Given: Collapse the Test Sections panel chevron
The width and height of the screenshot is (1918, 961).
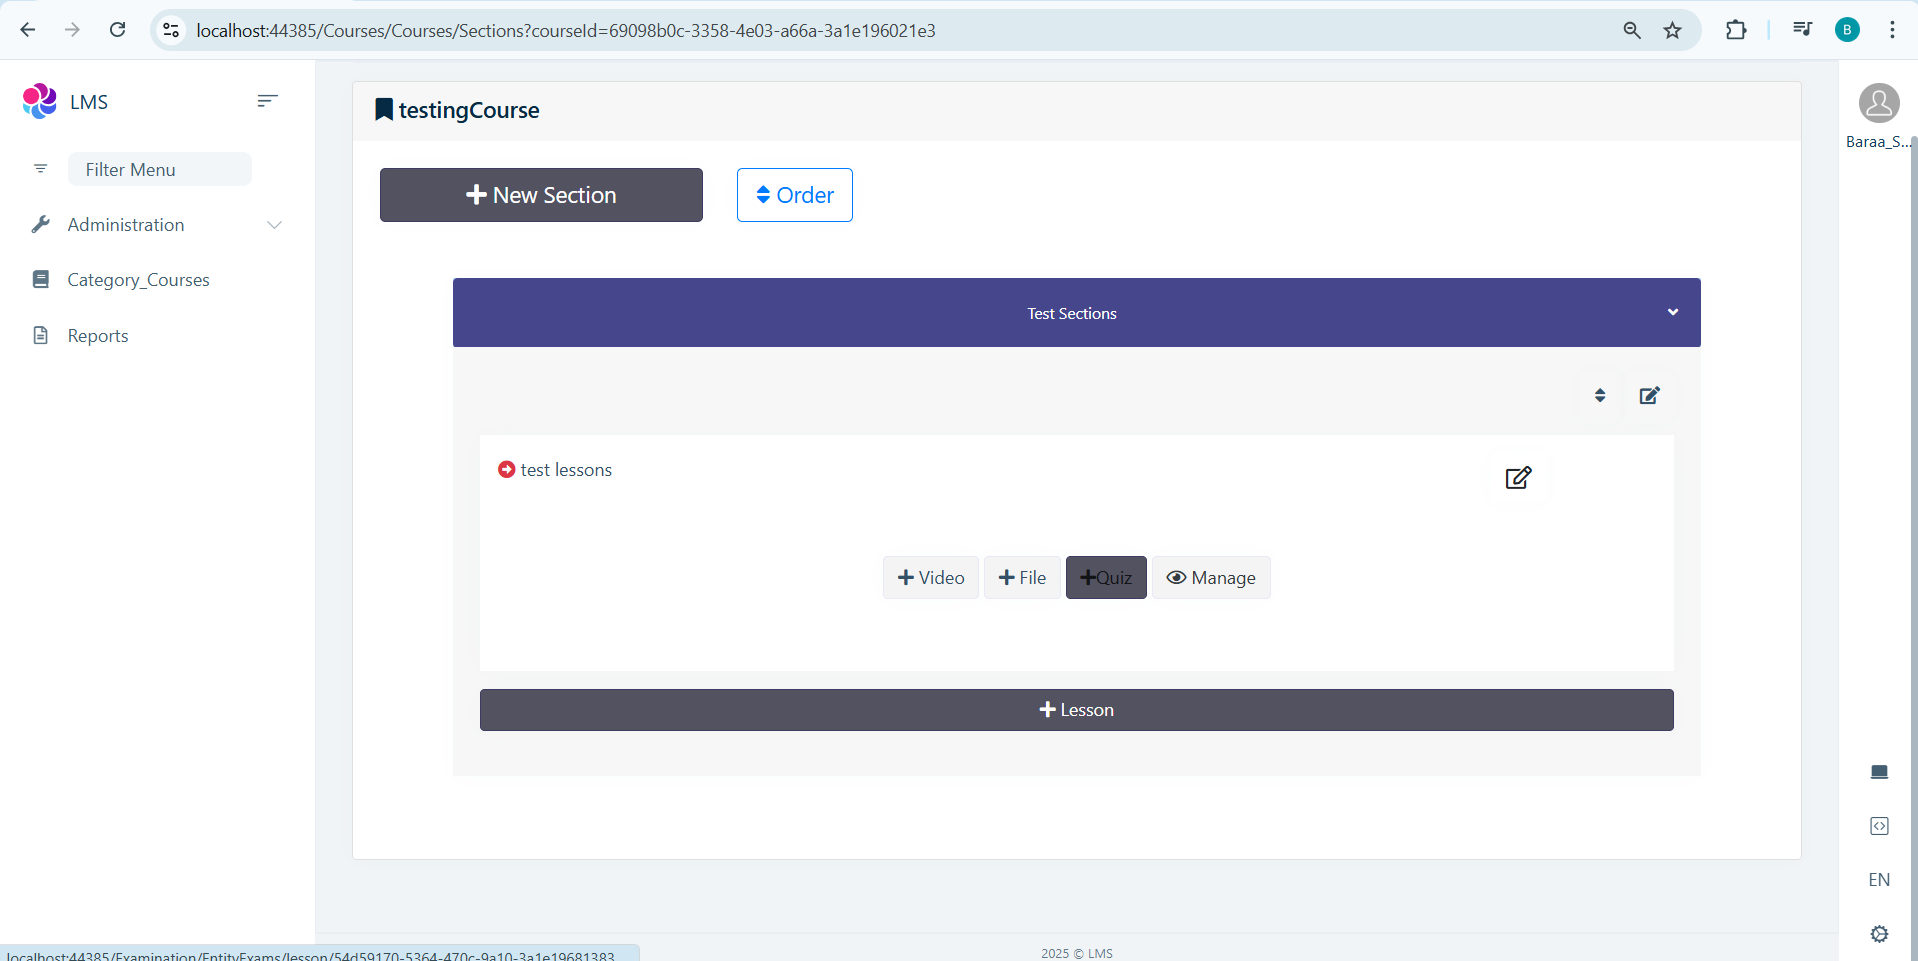Looking at the screenshot, I should pos(1673,312).
